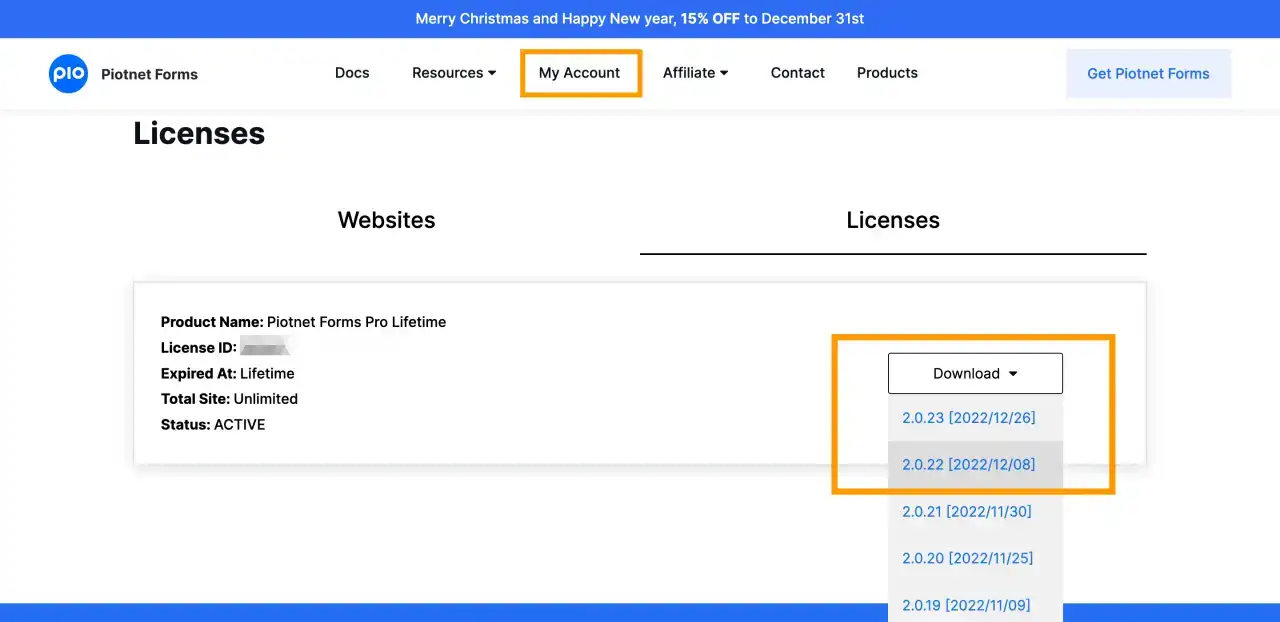
Task: Switch to the Licenses tab
Action: 893,220
